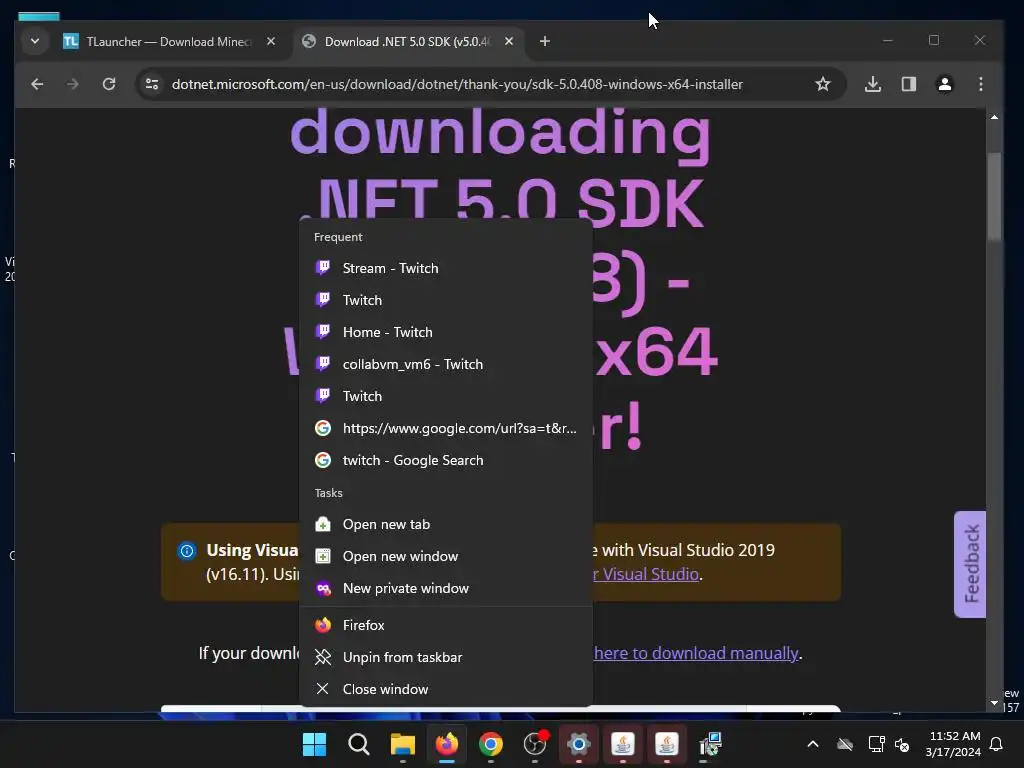
Task: Open the google.com/url frequent entry
Action: [x=445, y=428]
